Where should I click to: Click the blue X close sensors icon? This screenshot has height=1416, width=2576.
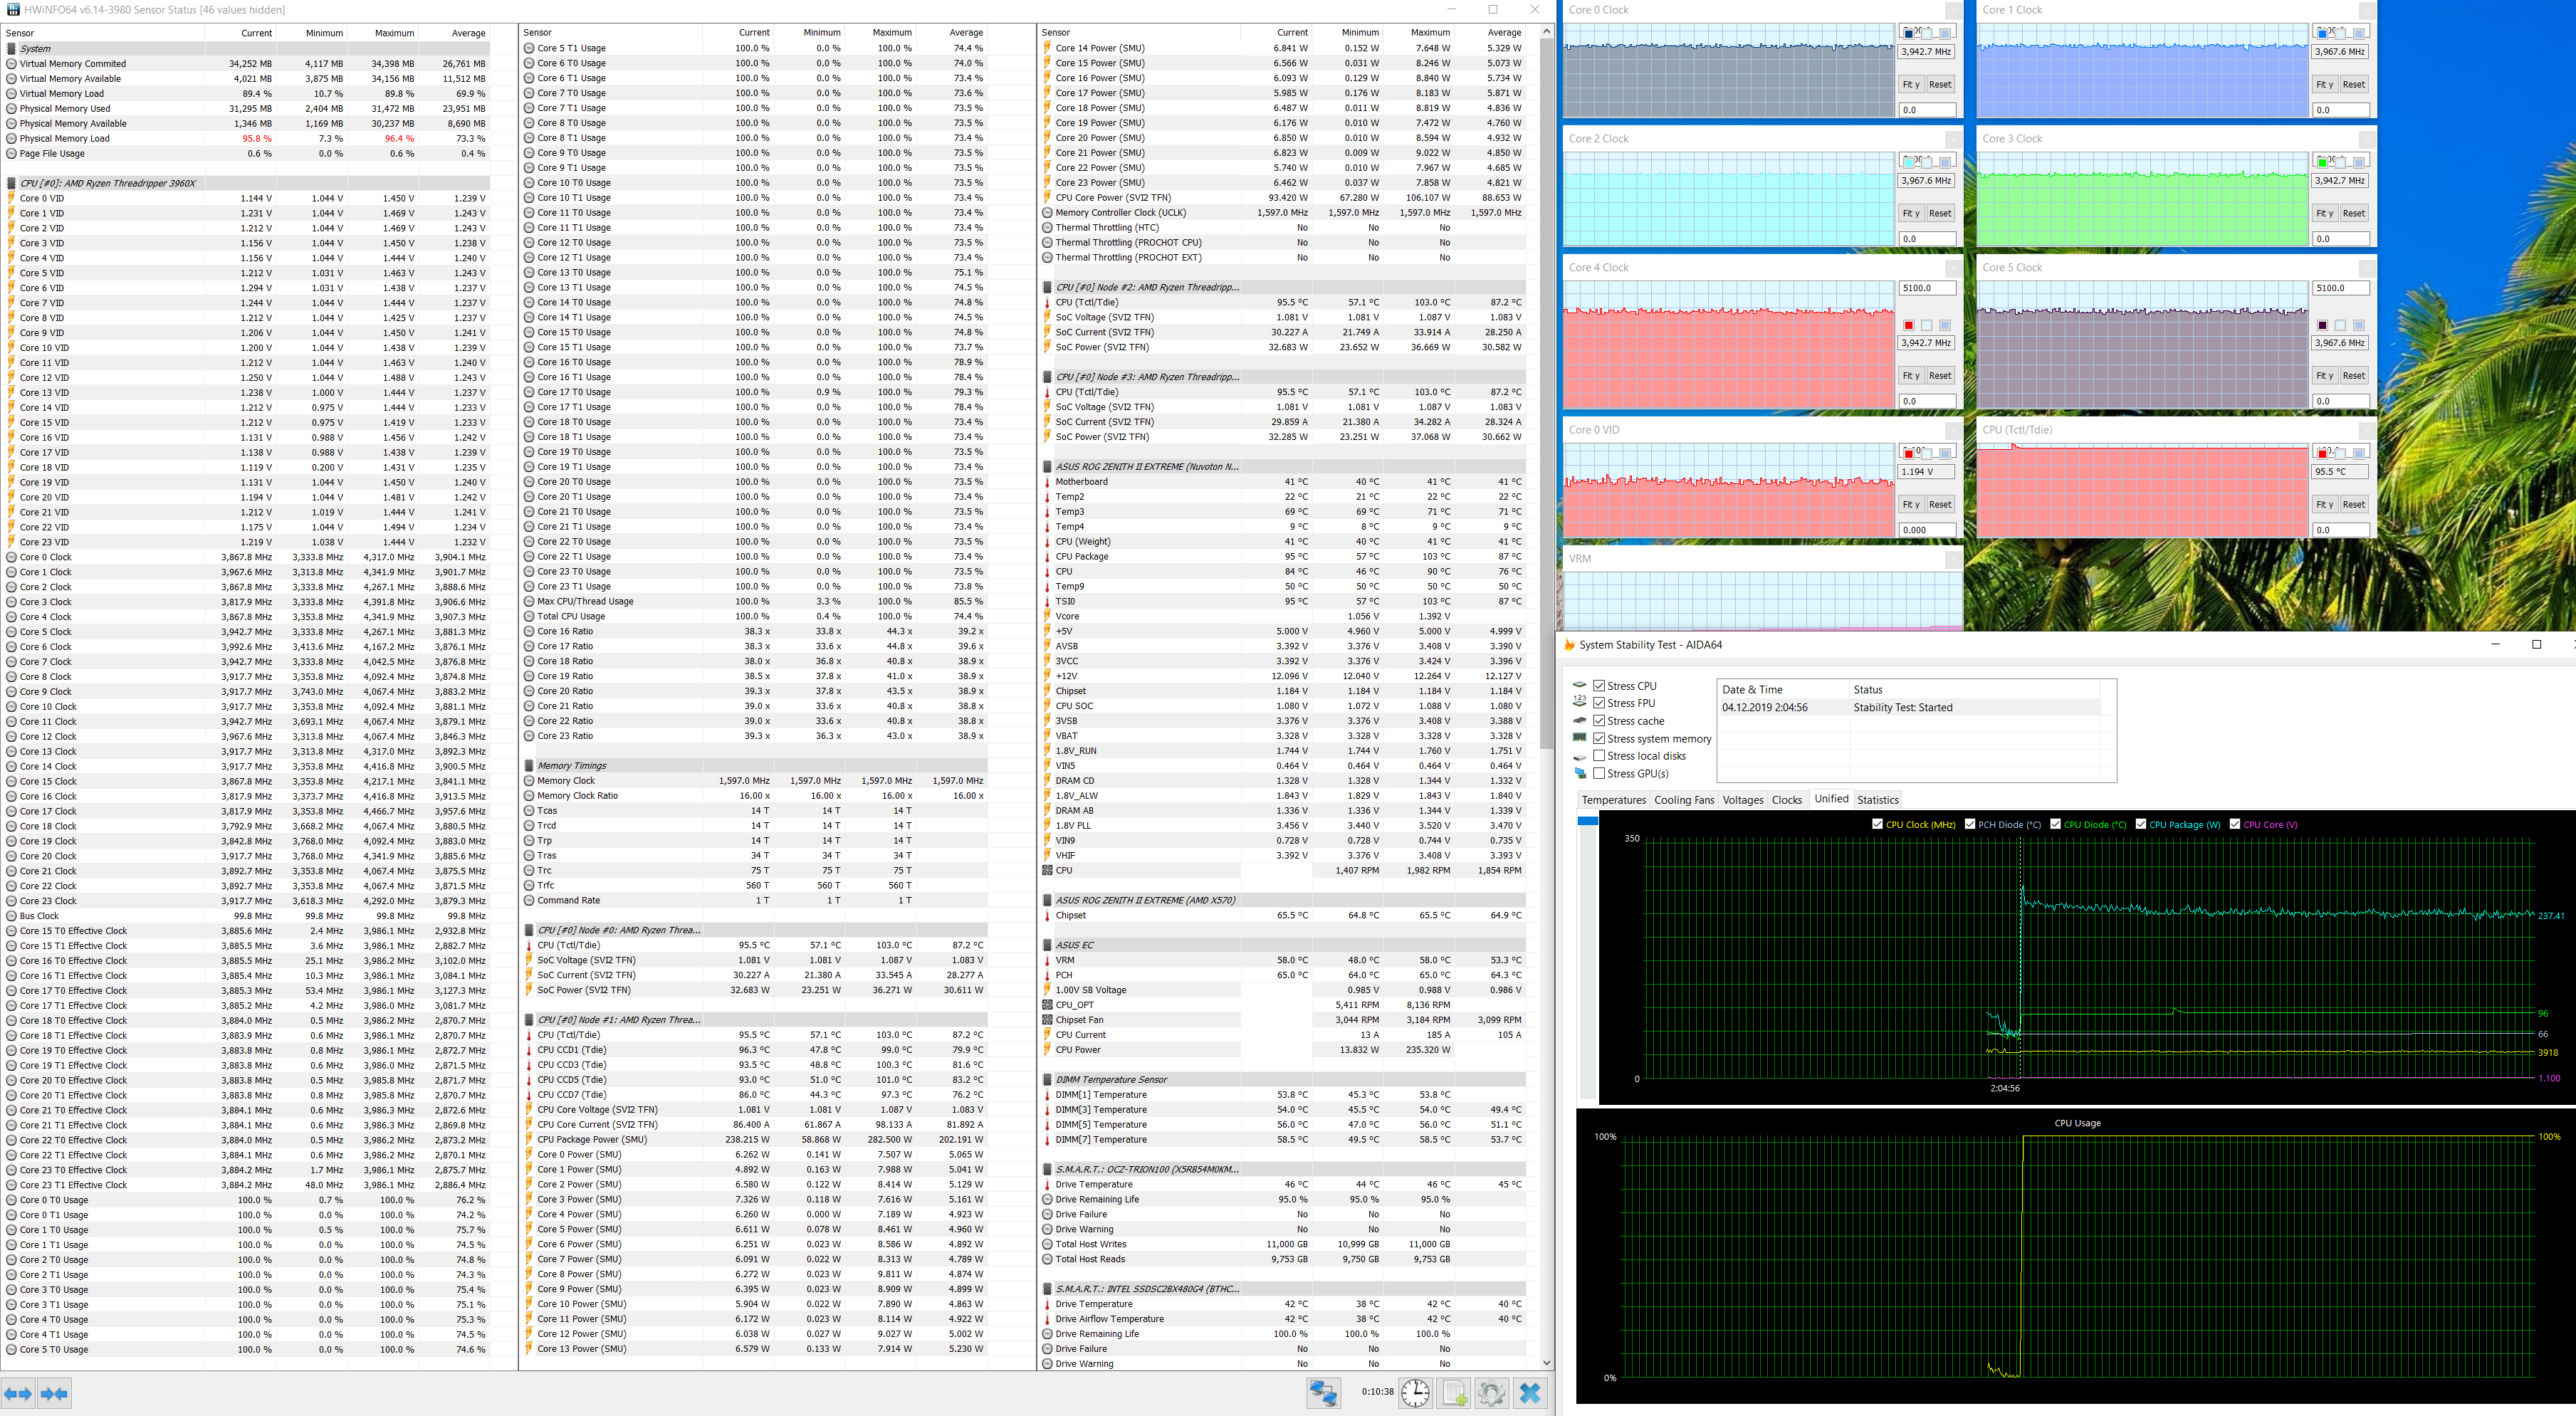(1529, 1393)
